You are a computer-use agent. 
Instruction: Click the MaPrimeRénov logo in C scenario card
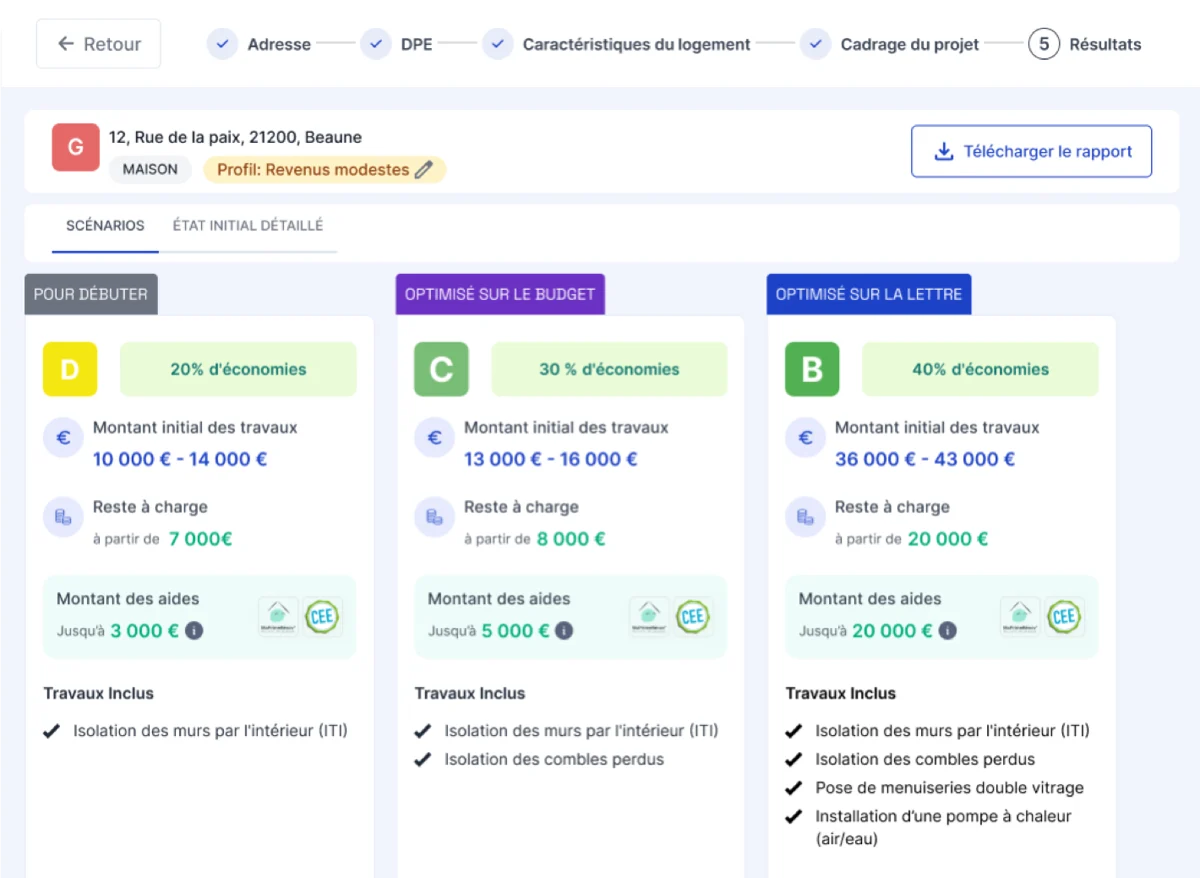tap(649, 617)
